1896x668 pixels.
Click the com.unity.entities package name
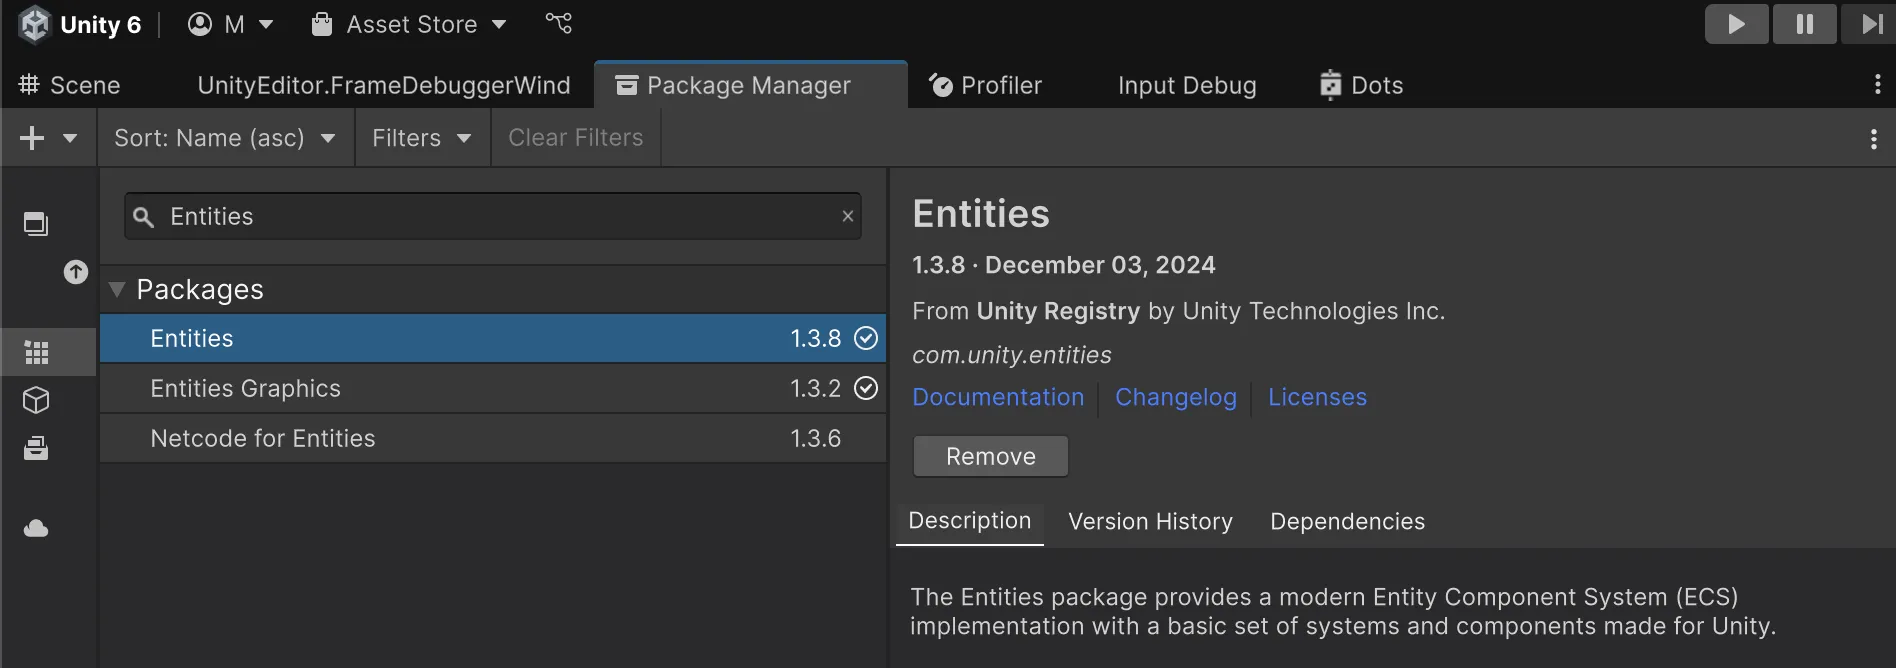point(1012,355)
